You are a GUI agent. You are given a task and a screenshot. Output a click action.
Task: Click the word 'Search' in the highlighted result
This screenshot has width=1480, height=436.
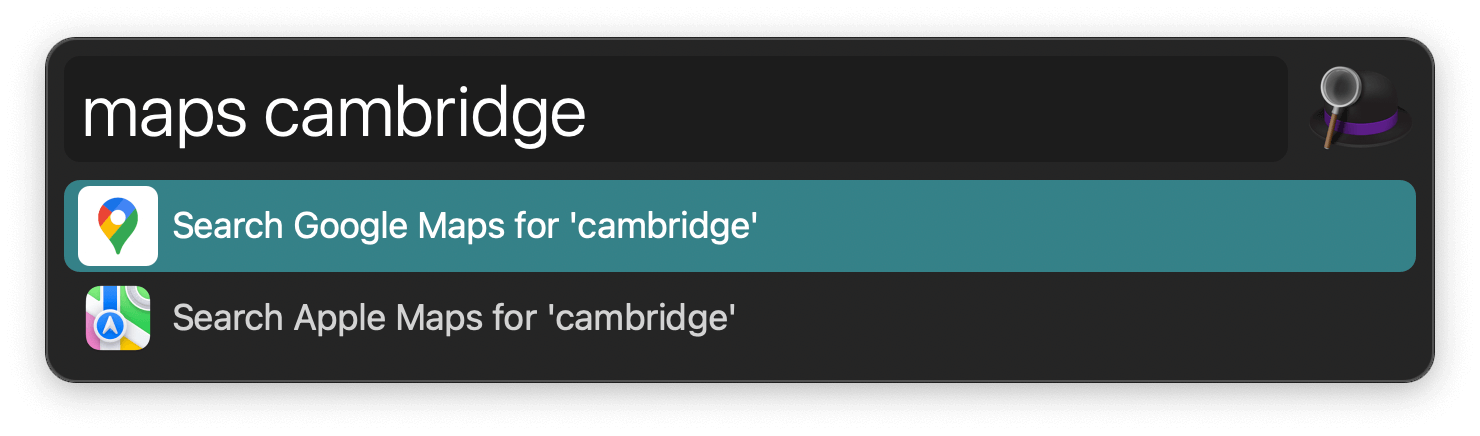(x=228, y=226)
